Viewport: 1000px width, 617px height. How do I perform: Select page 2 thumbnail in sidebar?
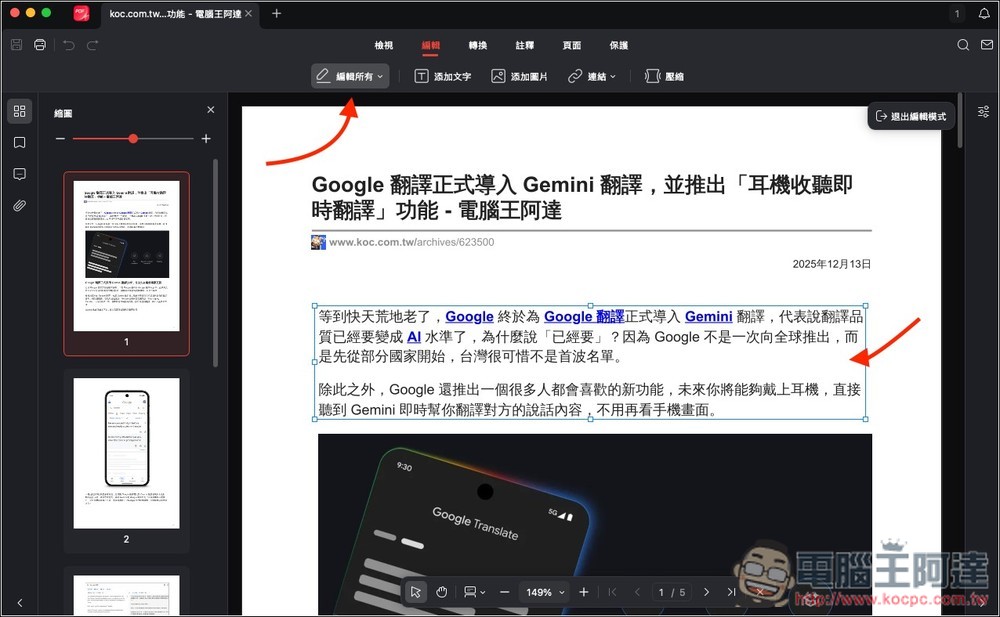126,453
